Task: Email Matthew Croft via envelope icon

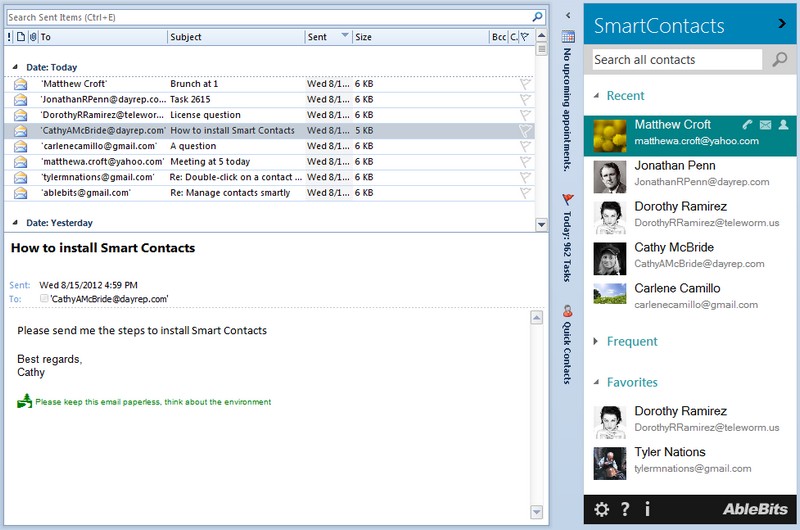Action: (x=765, y=124)
